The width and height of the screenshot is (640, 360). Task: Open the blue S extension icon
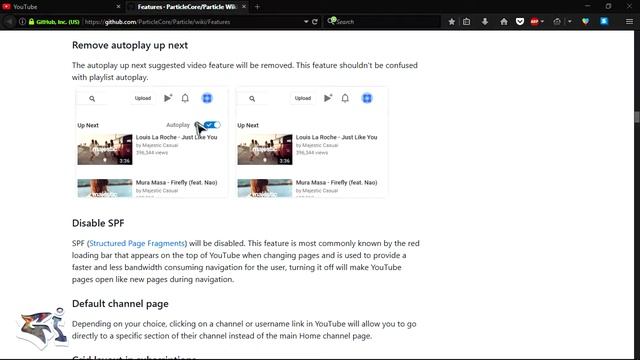coord(604,21)
